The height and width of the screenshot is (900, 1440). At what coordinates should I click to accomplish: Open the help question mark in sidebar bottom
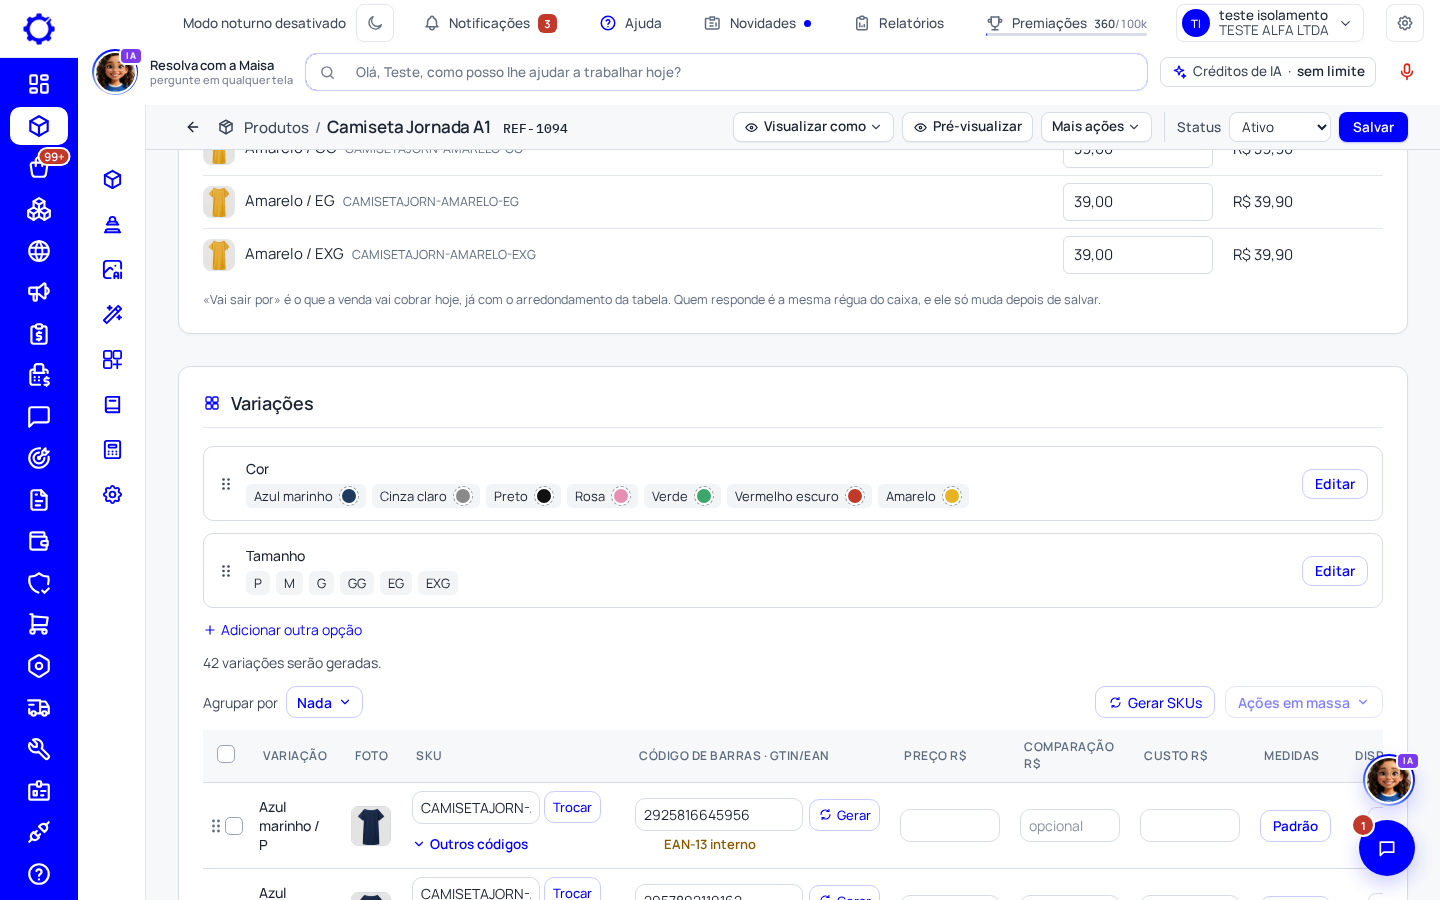pos(39,874)
